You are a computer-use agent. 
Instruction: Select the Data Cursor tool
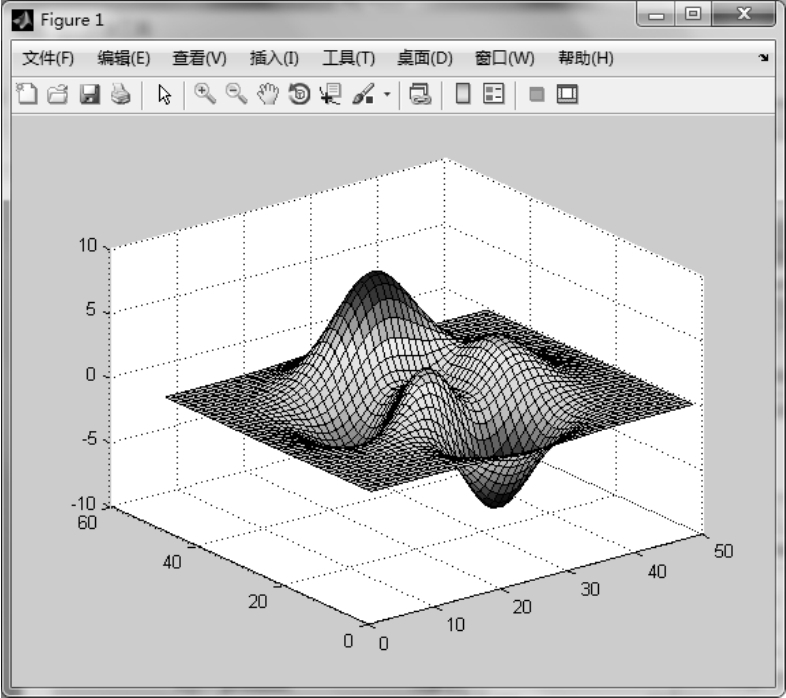330,95
